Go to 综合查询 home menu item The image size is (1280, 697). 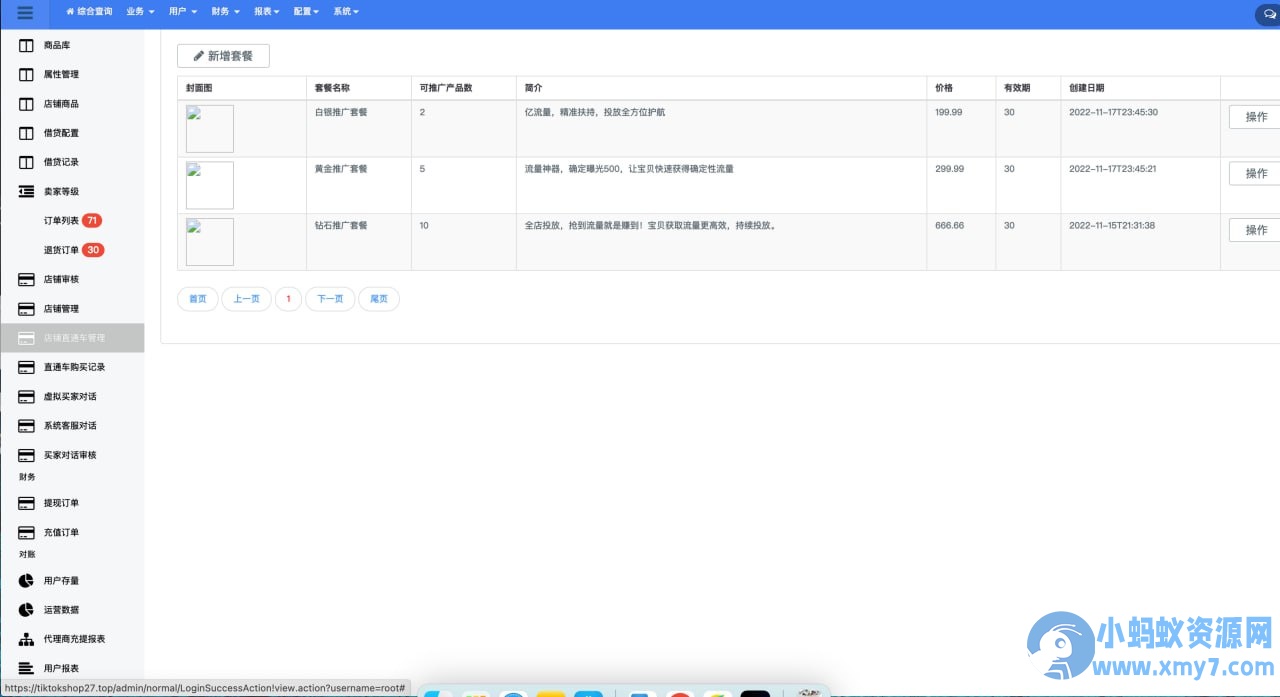click(89, 12)
